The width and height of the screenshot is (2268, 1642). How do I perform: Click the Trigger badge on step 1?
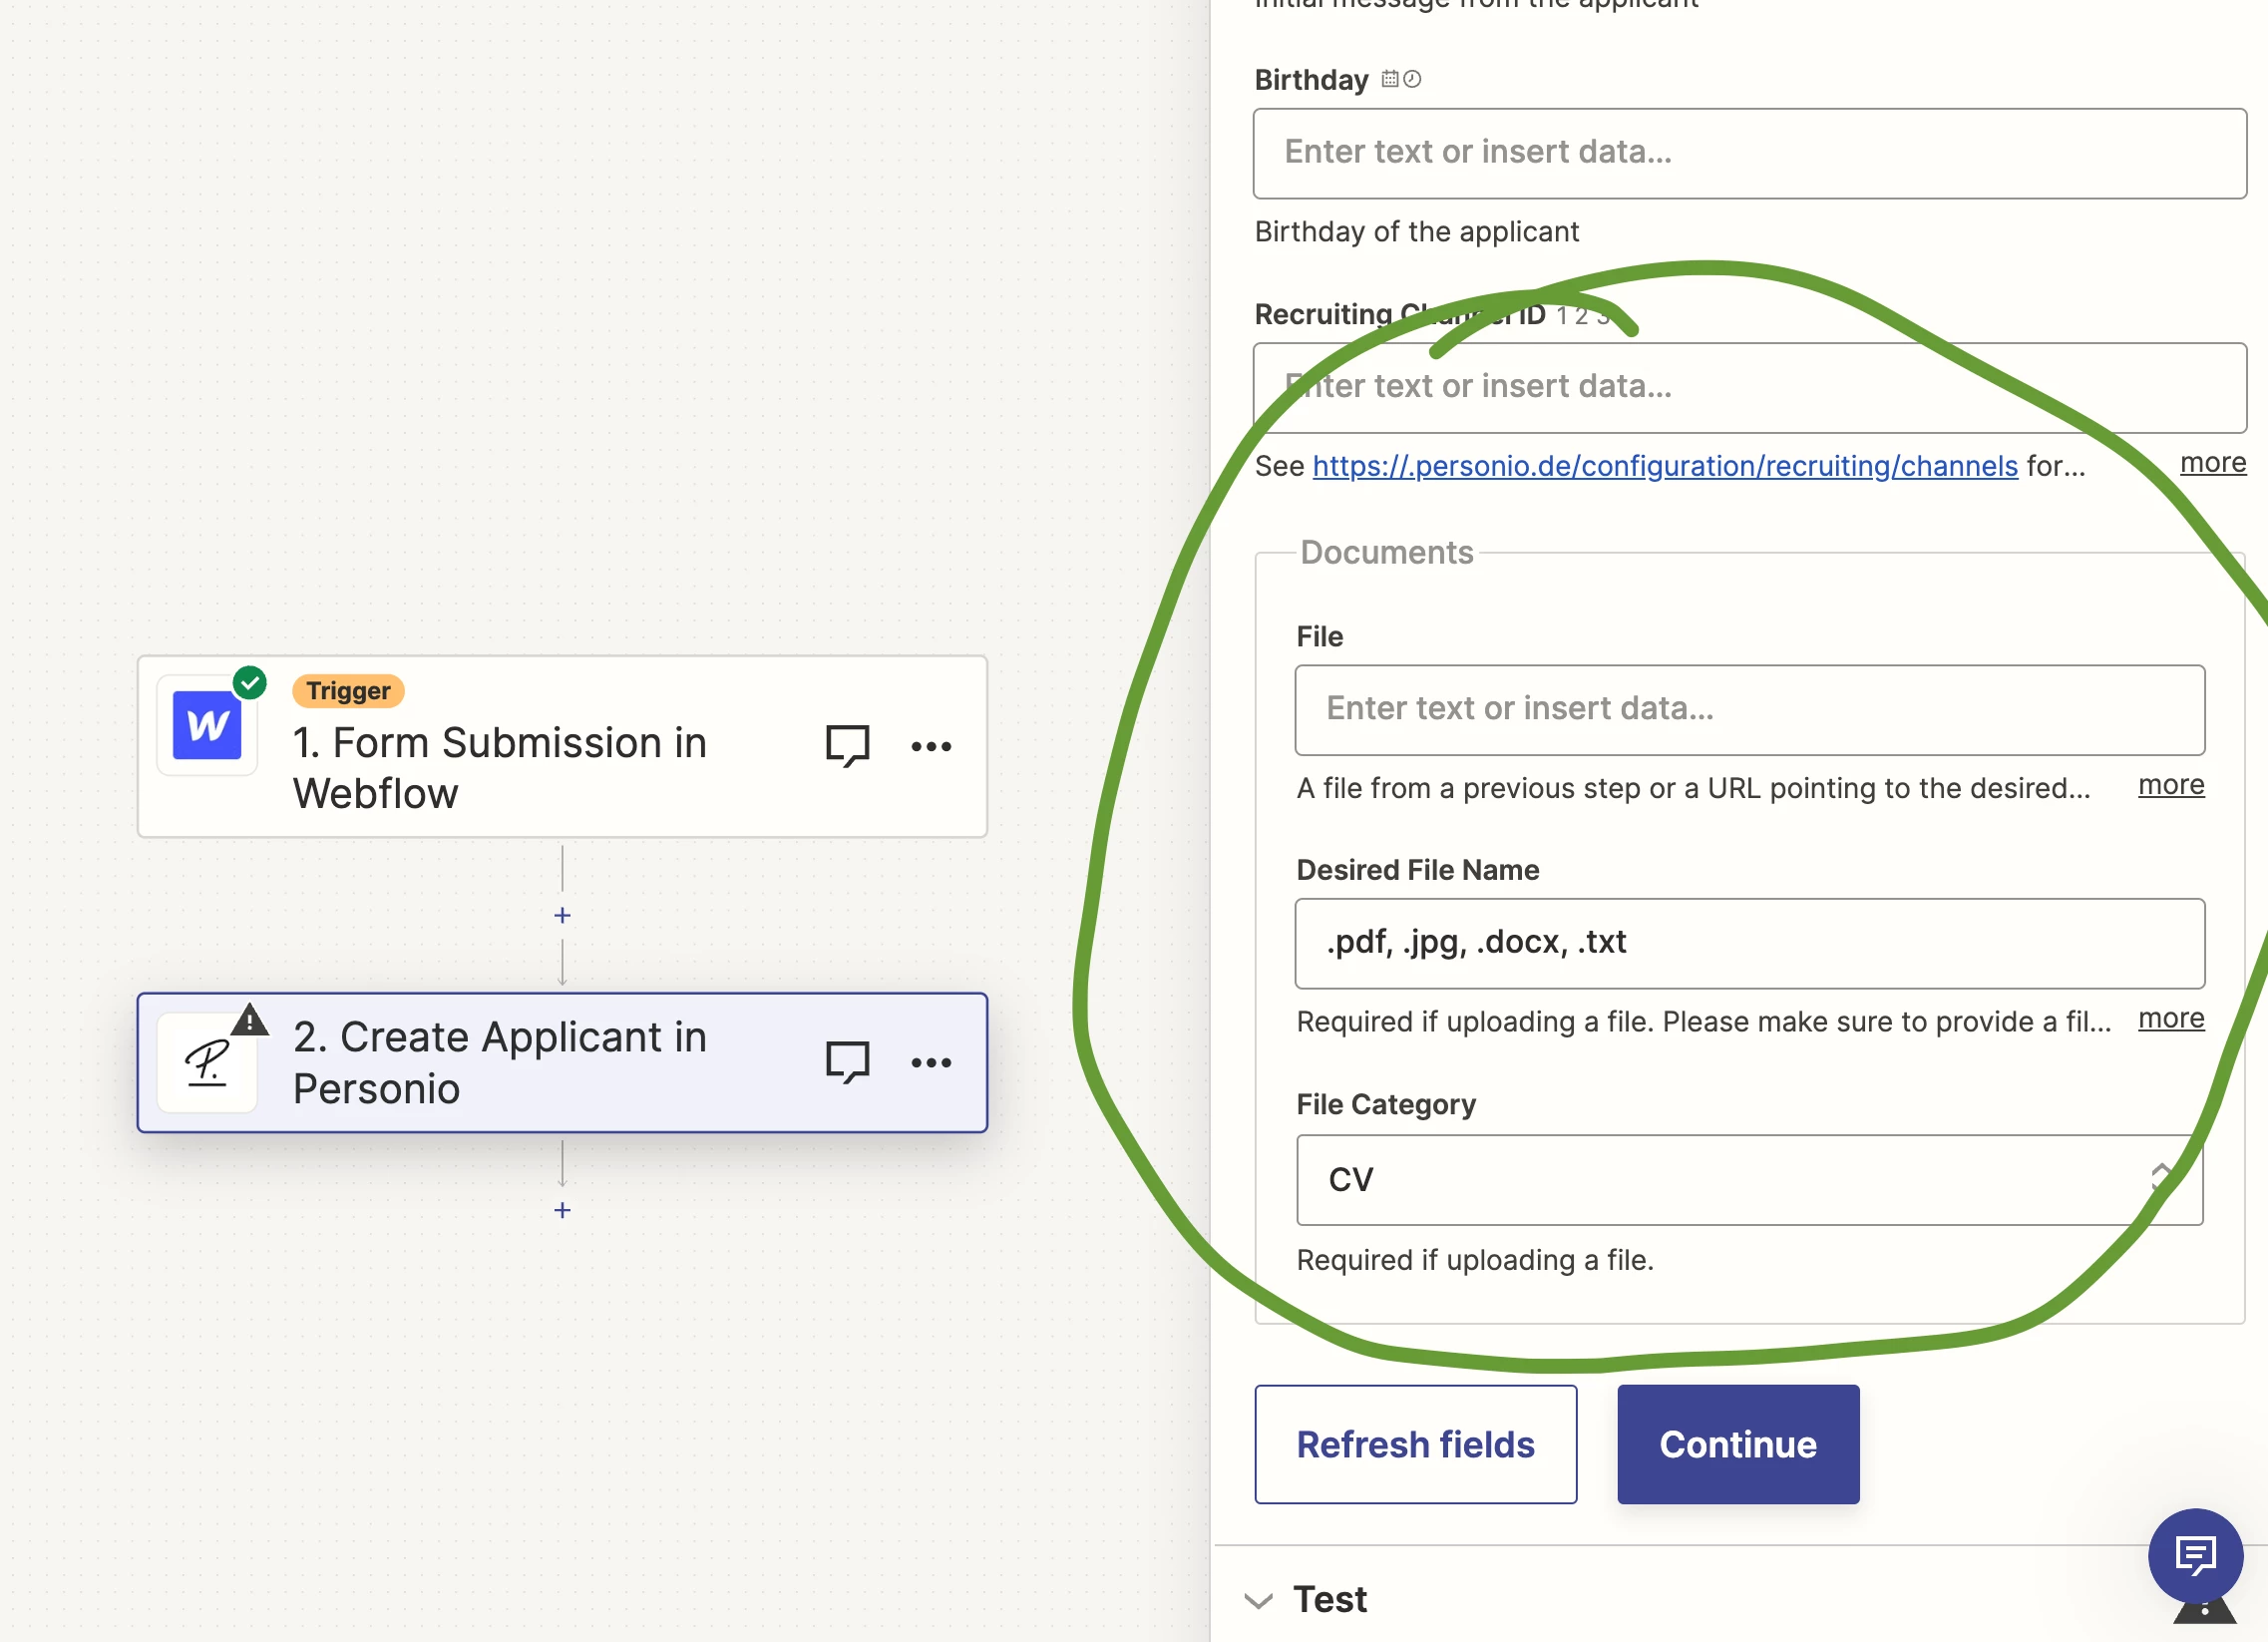coord(348,690)
